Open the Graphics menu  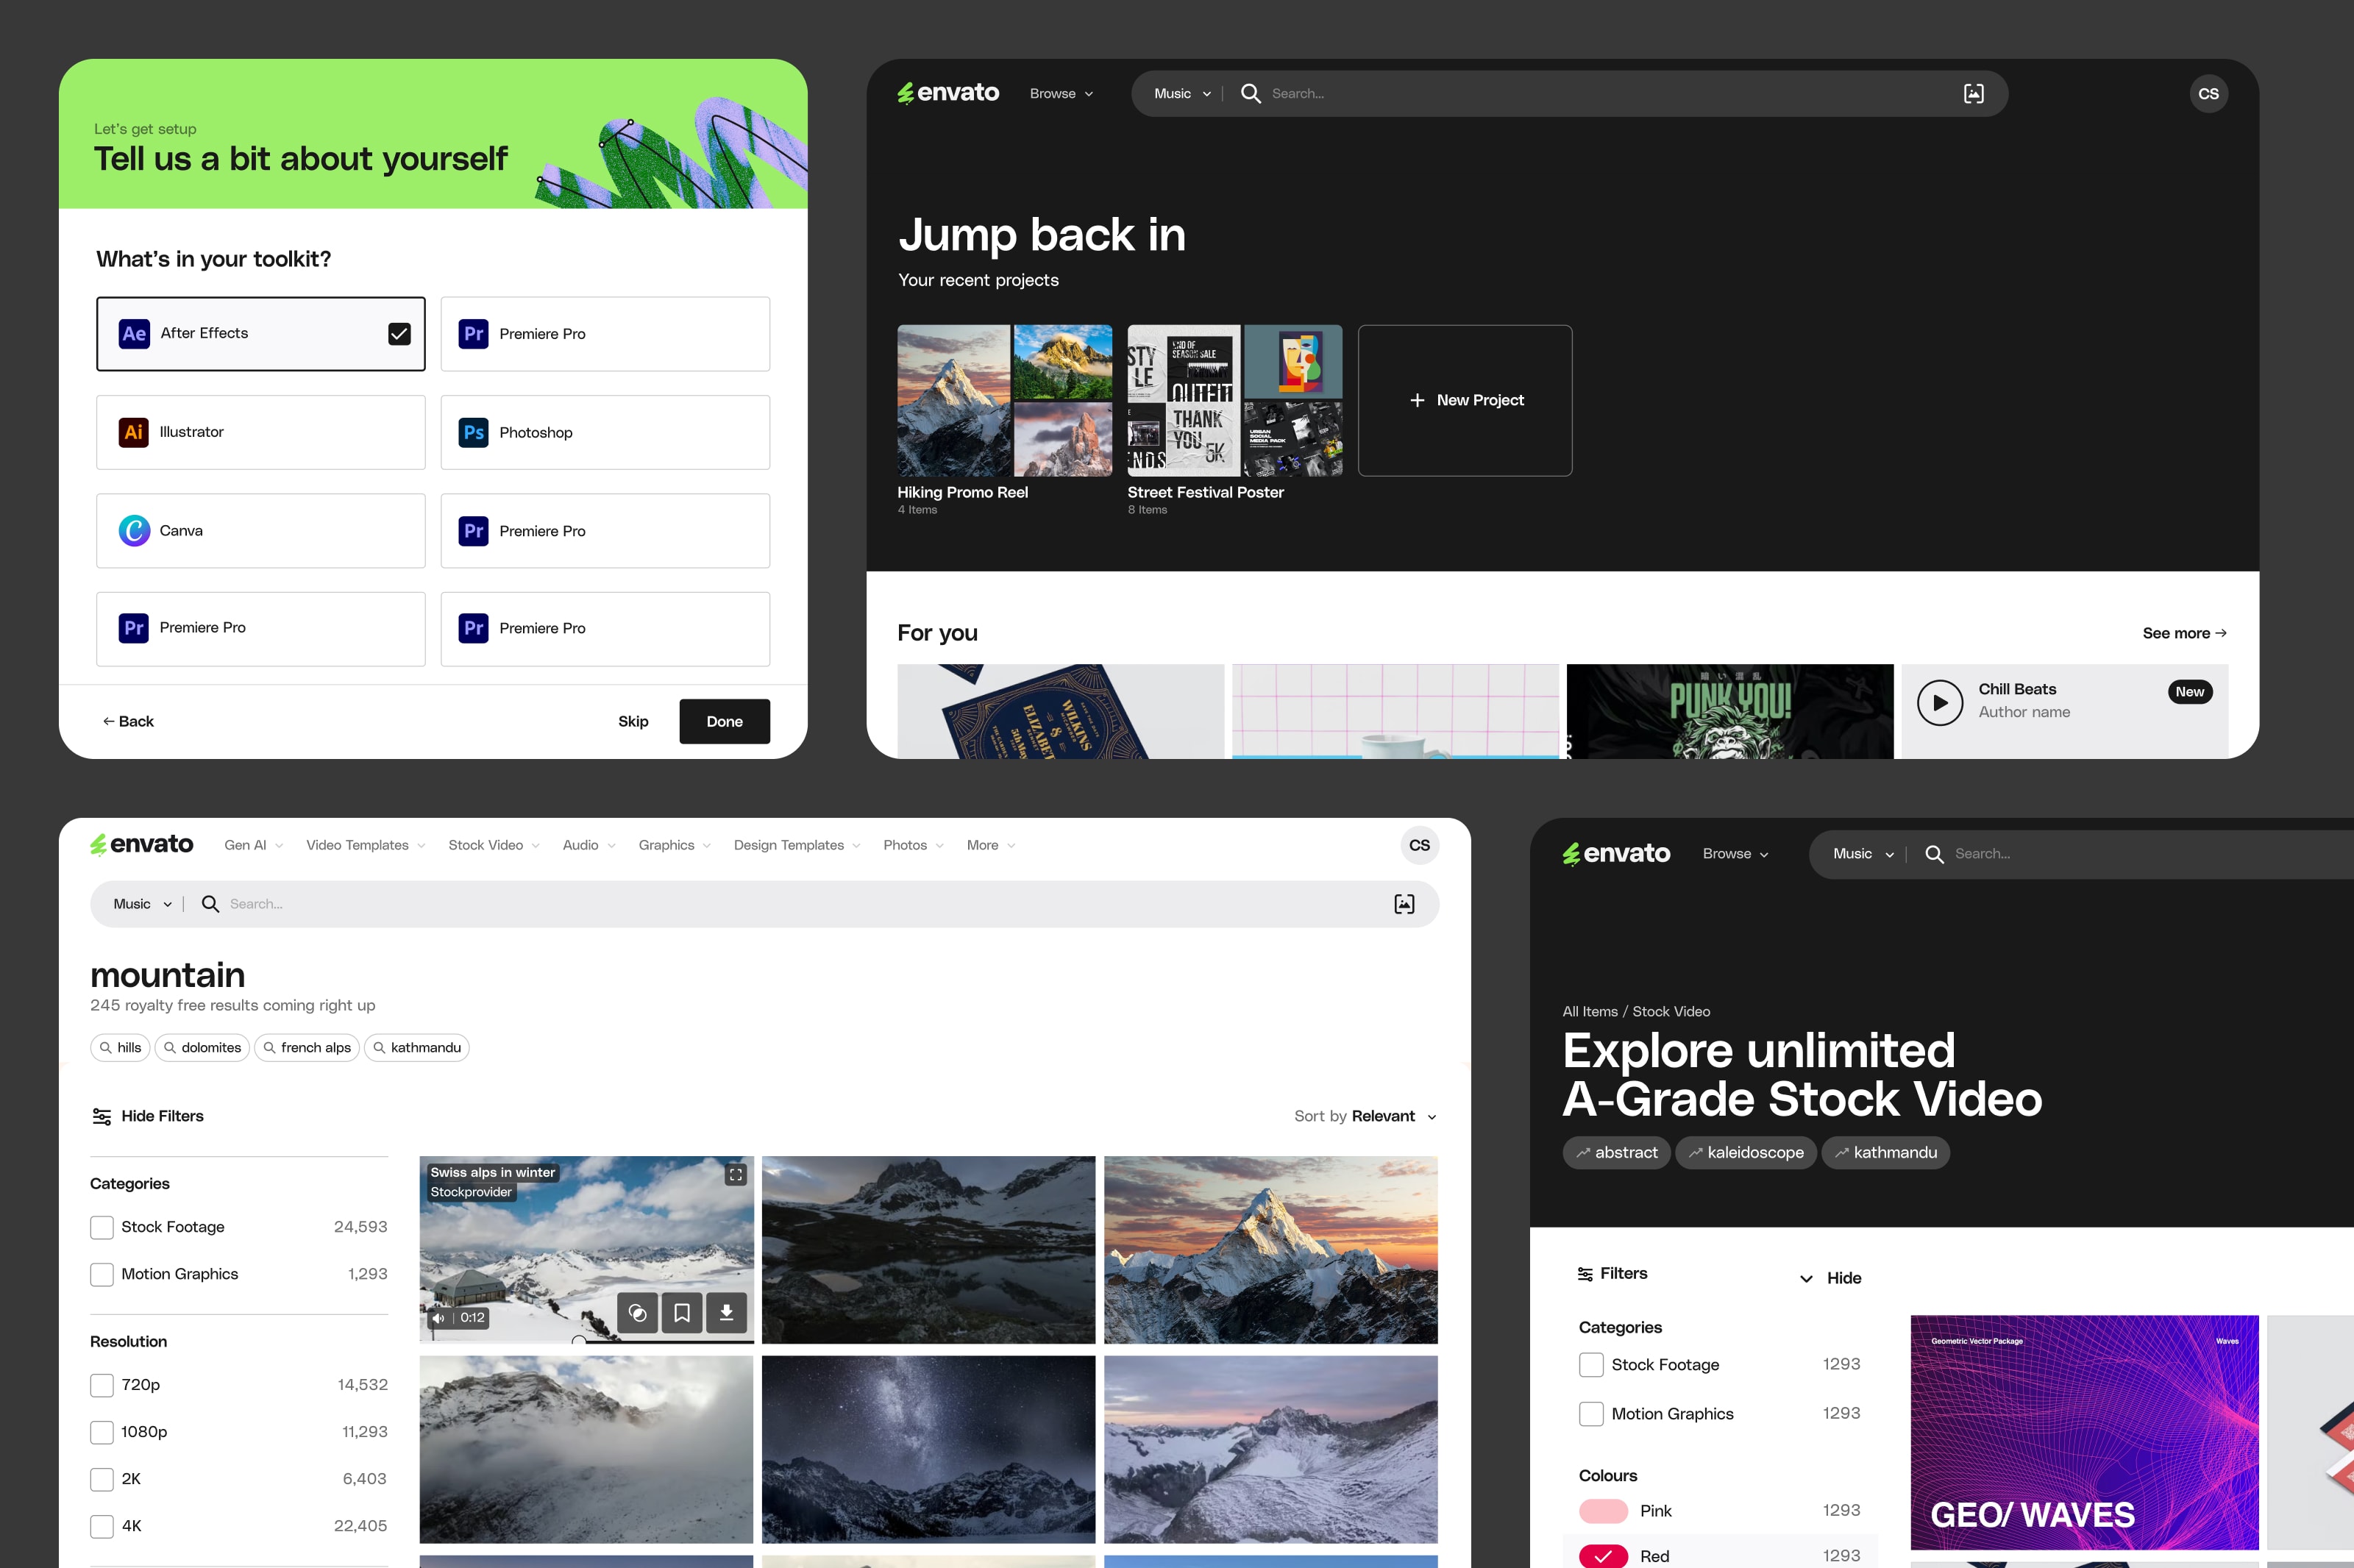pyautogui.click(x=674, y=845)
